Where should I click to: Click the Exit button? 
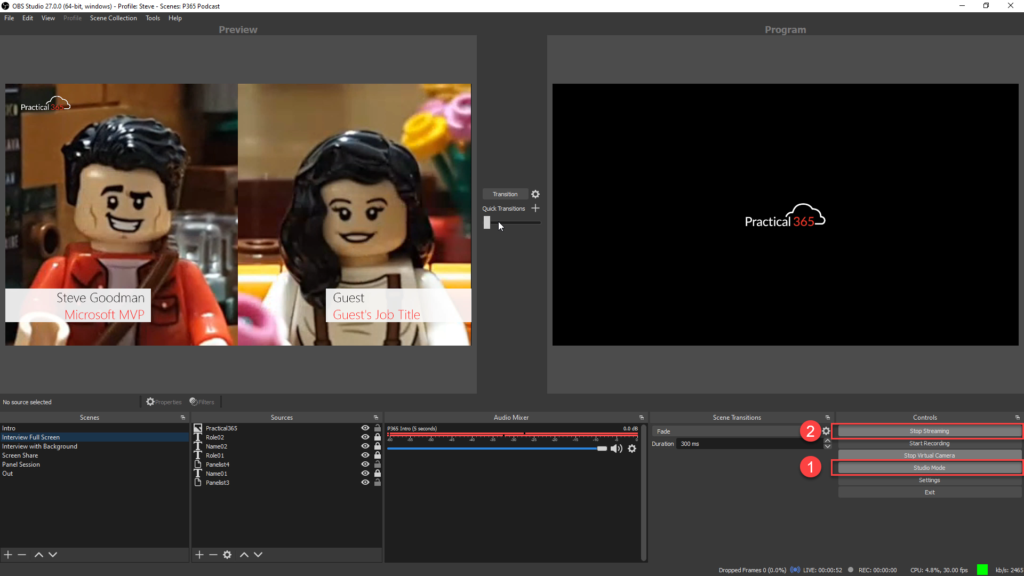[929, 492]
